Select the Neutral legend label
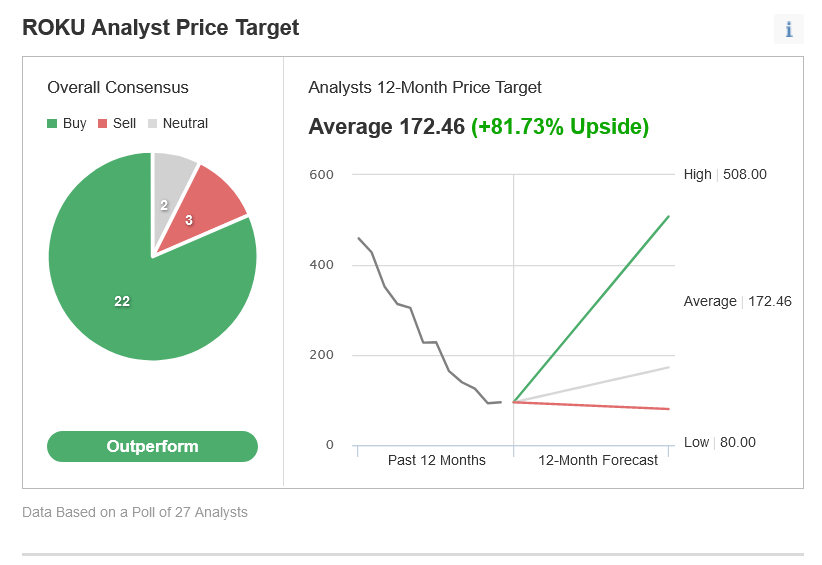Image resolution: width=822 pixels, height=565 pixels. [x=185, y=124]
